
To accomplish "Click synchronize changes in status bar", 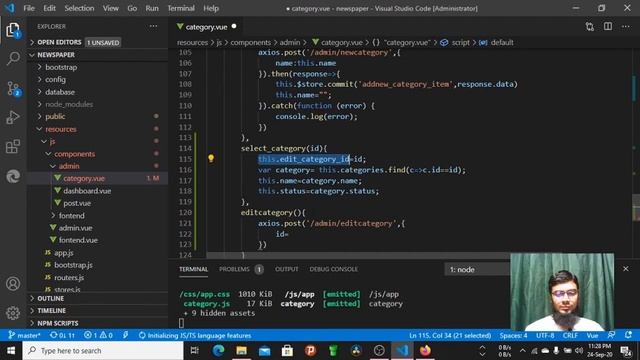I will (62, 335).
